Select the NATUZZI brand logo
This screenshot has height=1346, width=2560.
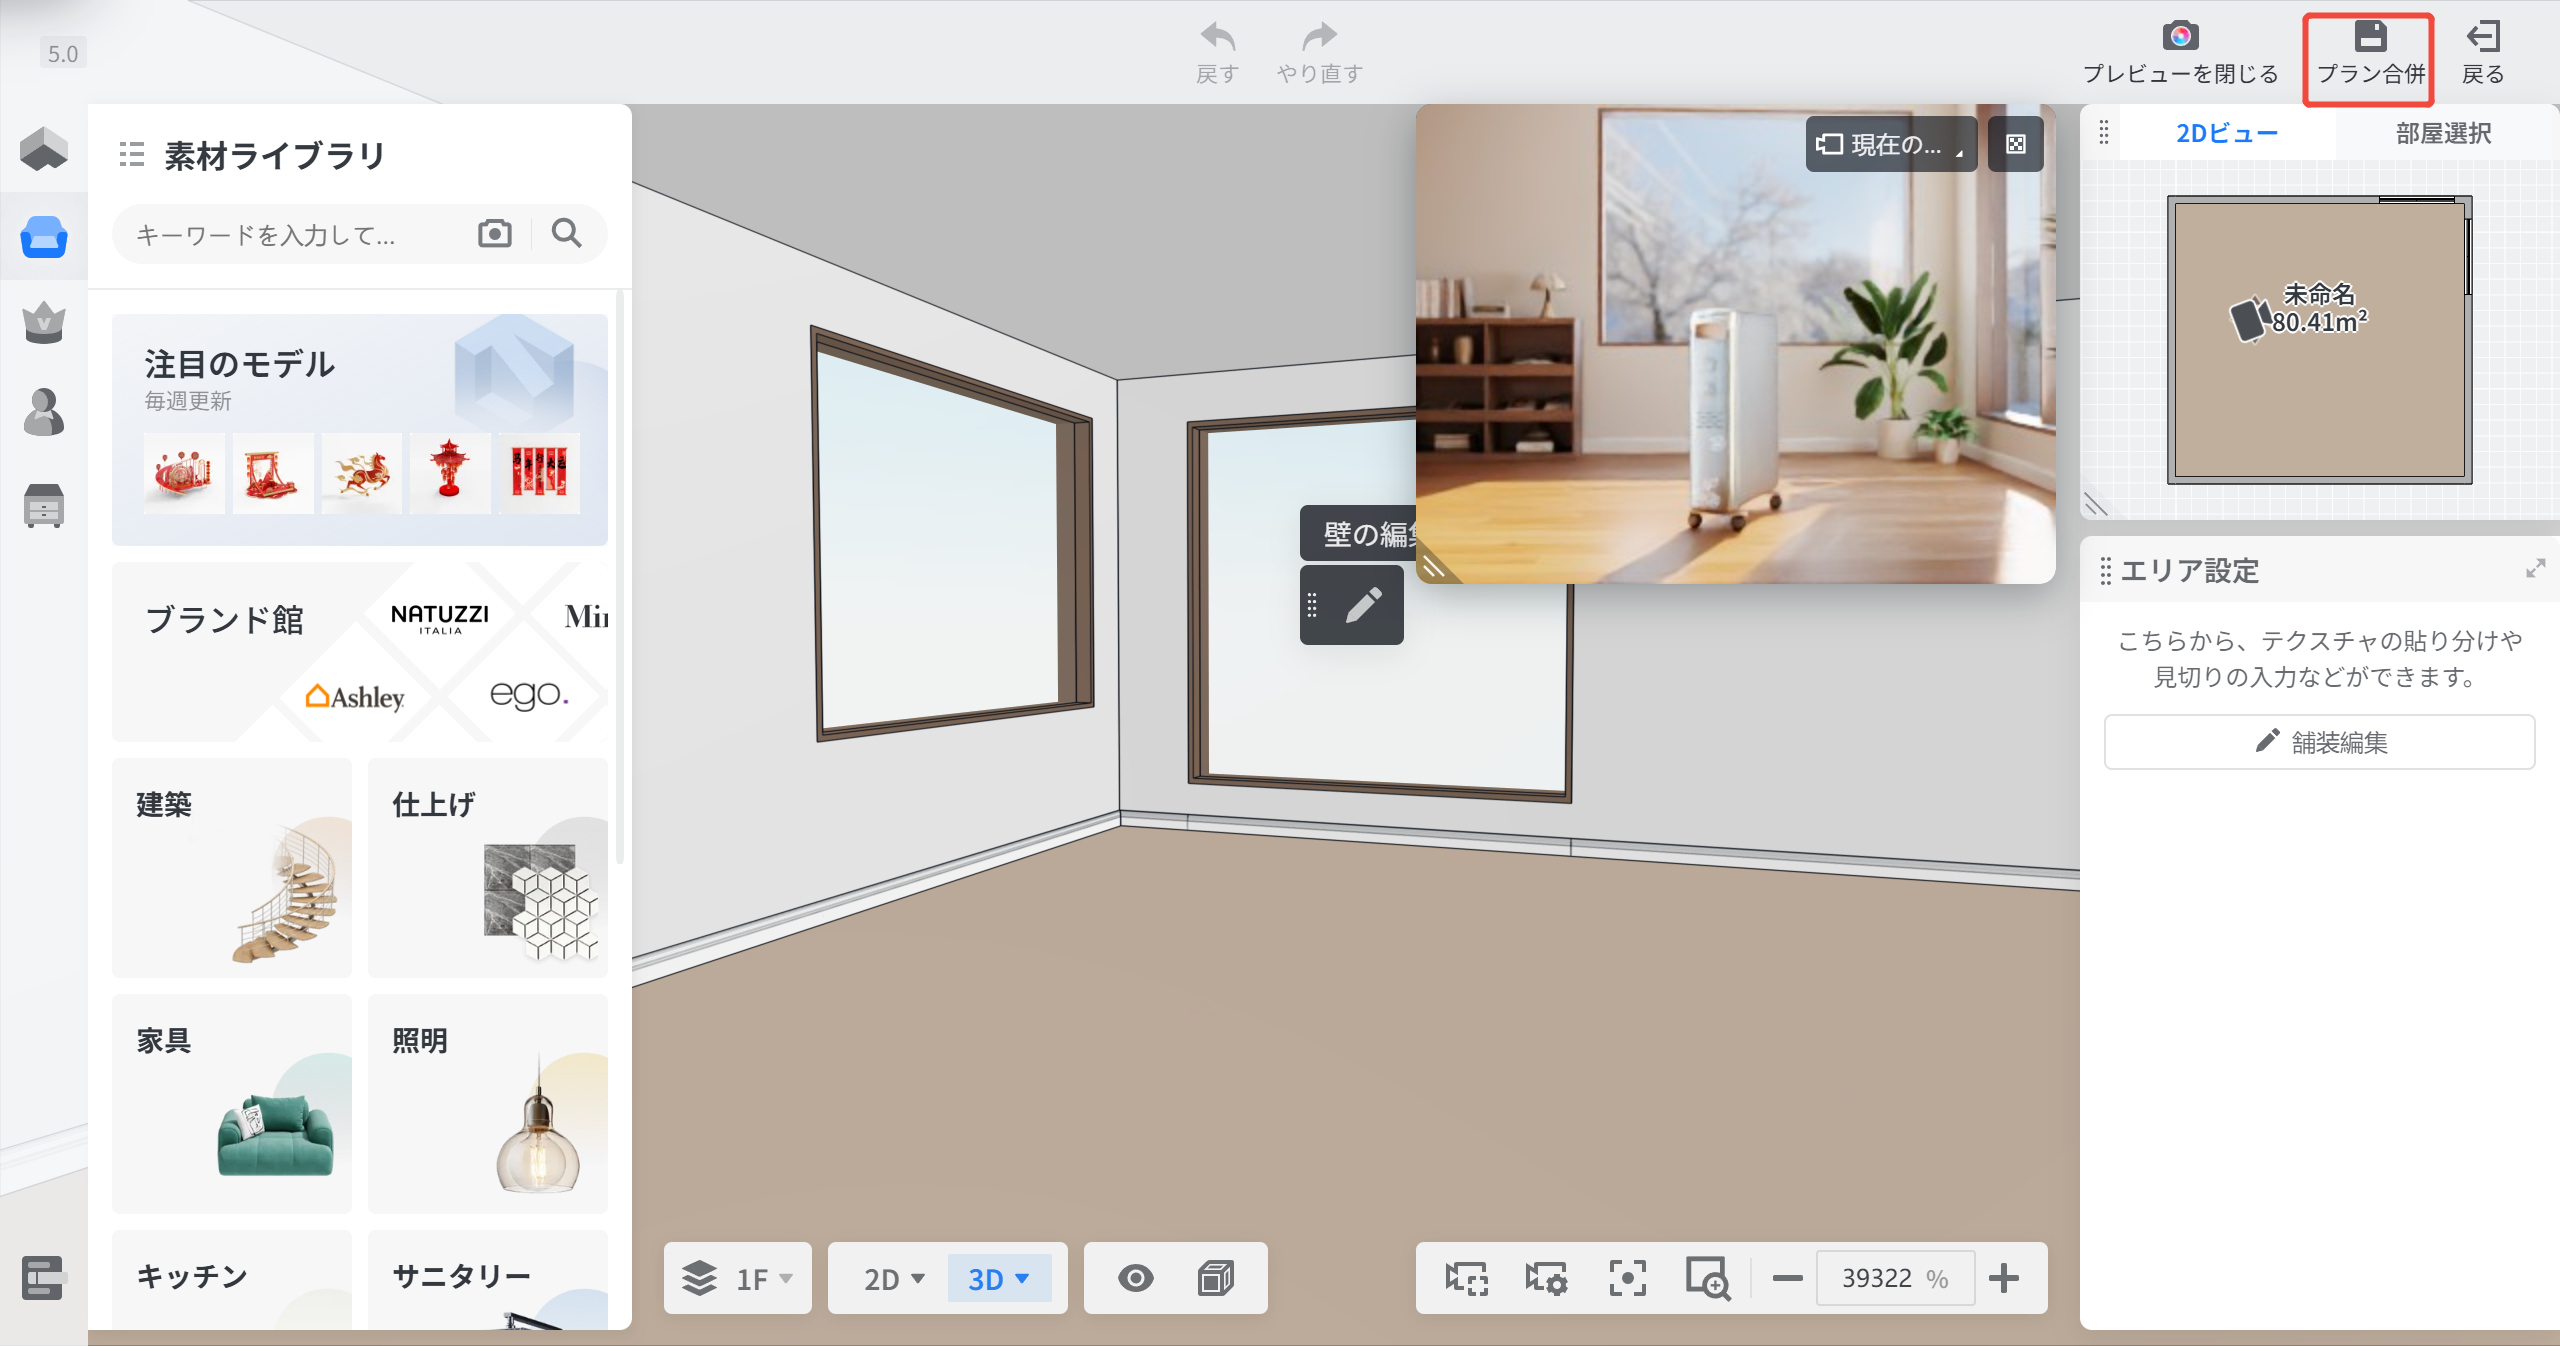coord(440,617)
